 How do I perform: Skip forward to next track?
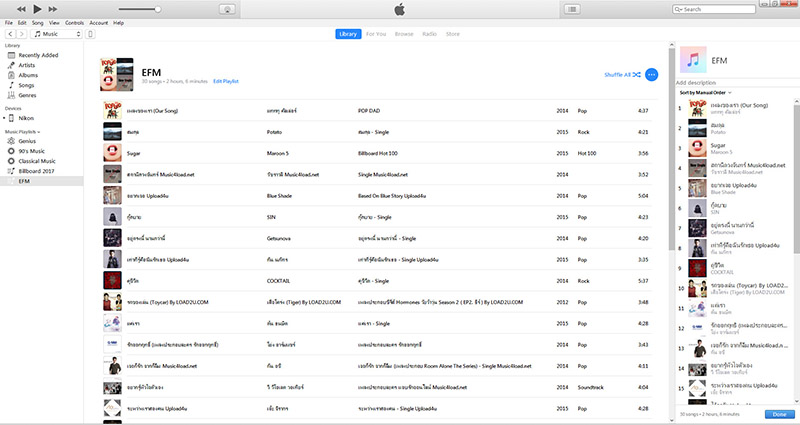pos(53,9)
